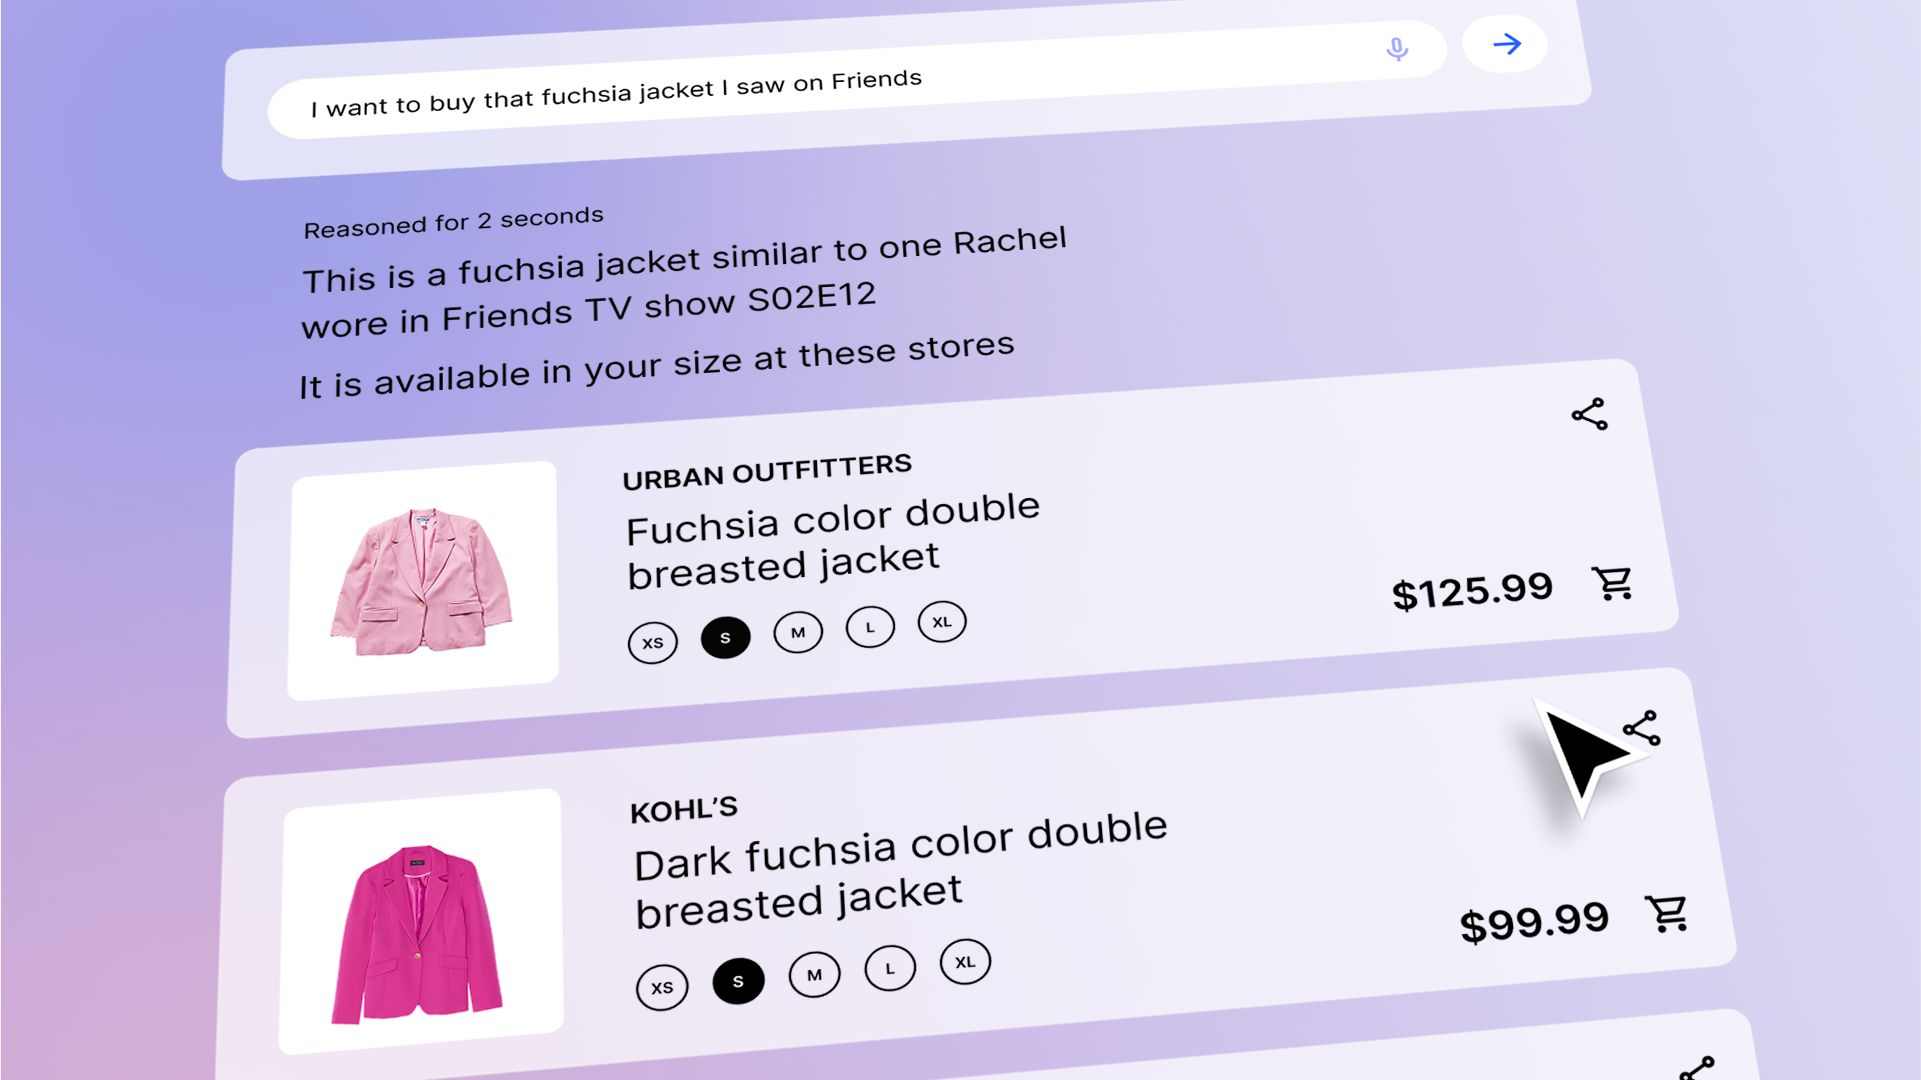Add the $125.99 jacket to the cart
The image size is (1921, 1080).
1613,584
